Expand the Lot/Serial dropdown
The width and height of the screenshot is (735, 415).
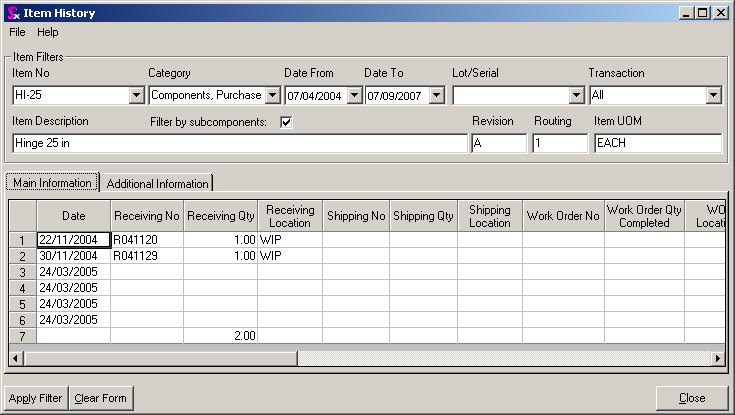pos(576,96)
